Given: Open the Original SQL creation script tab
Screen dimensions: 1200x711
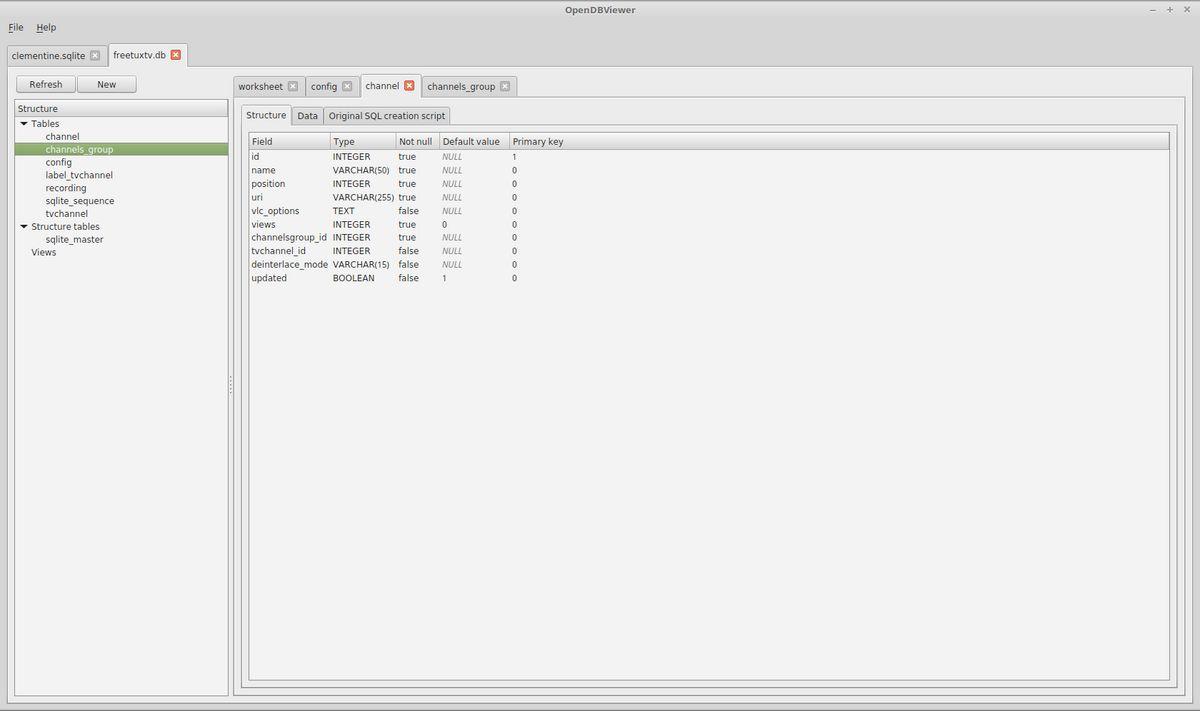Looking at the screenshot, I should point(387,116).
